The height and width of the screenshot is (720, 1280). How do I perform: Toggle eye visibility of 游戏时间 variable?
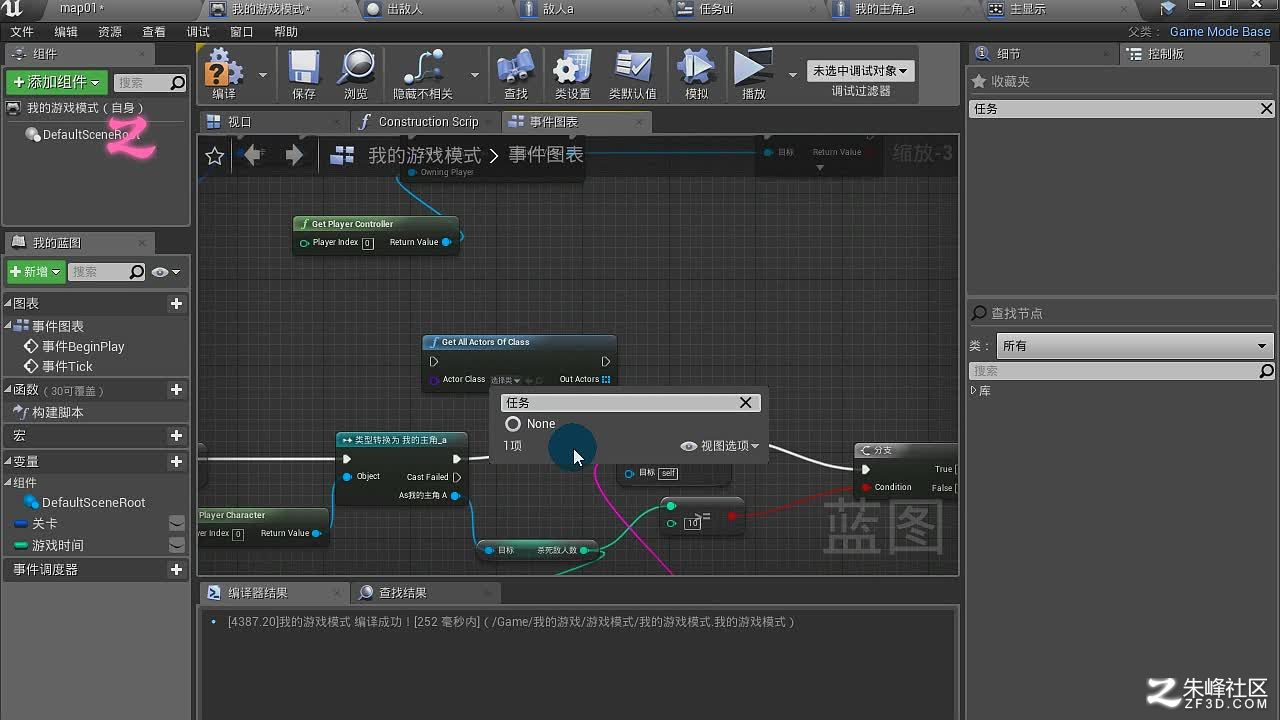pos(176,545)
